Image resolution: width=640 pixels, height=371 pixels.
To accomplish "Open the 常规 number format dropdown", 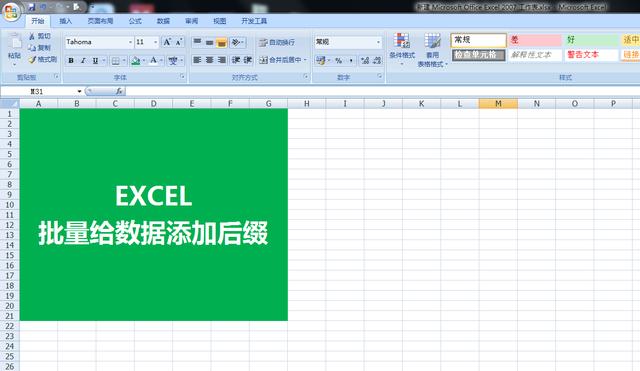I will pyautogui.click(x=378, y=42).
